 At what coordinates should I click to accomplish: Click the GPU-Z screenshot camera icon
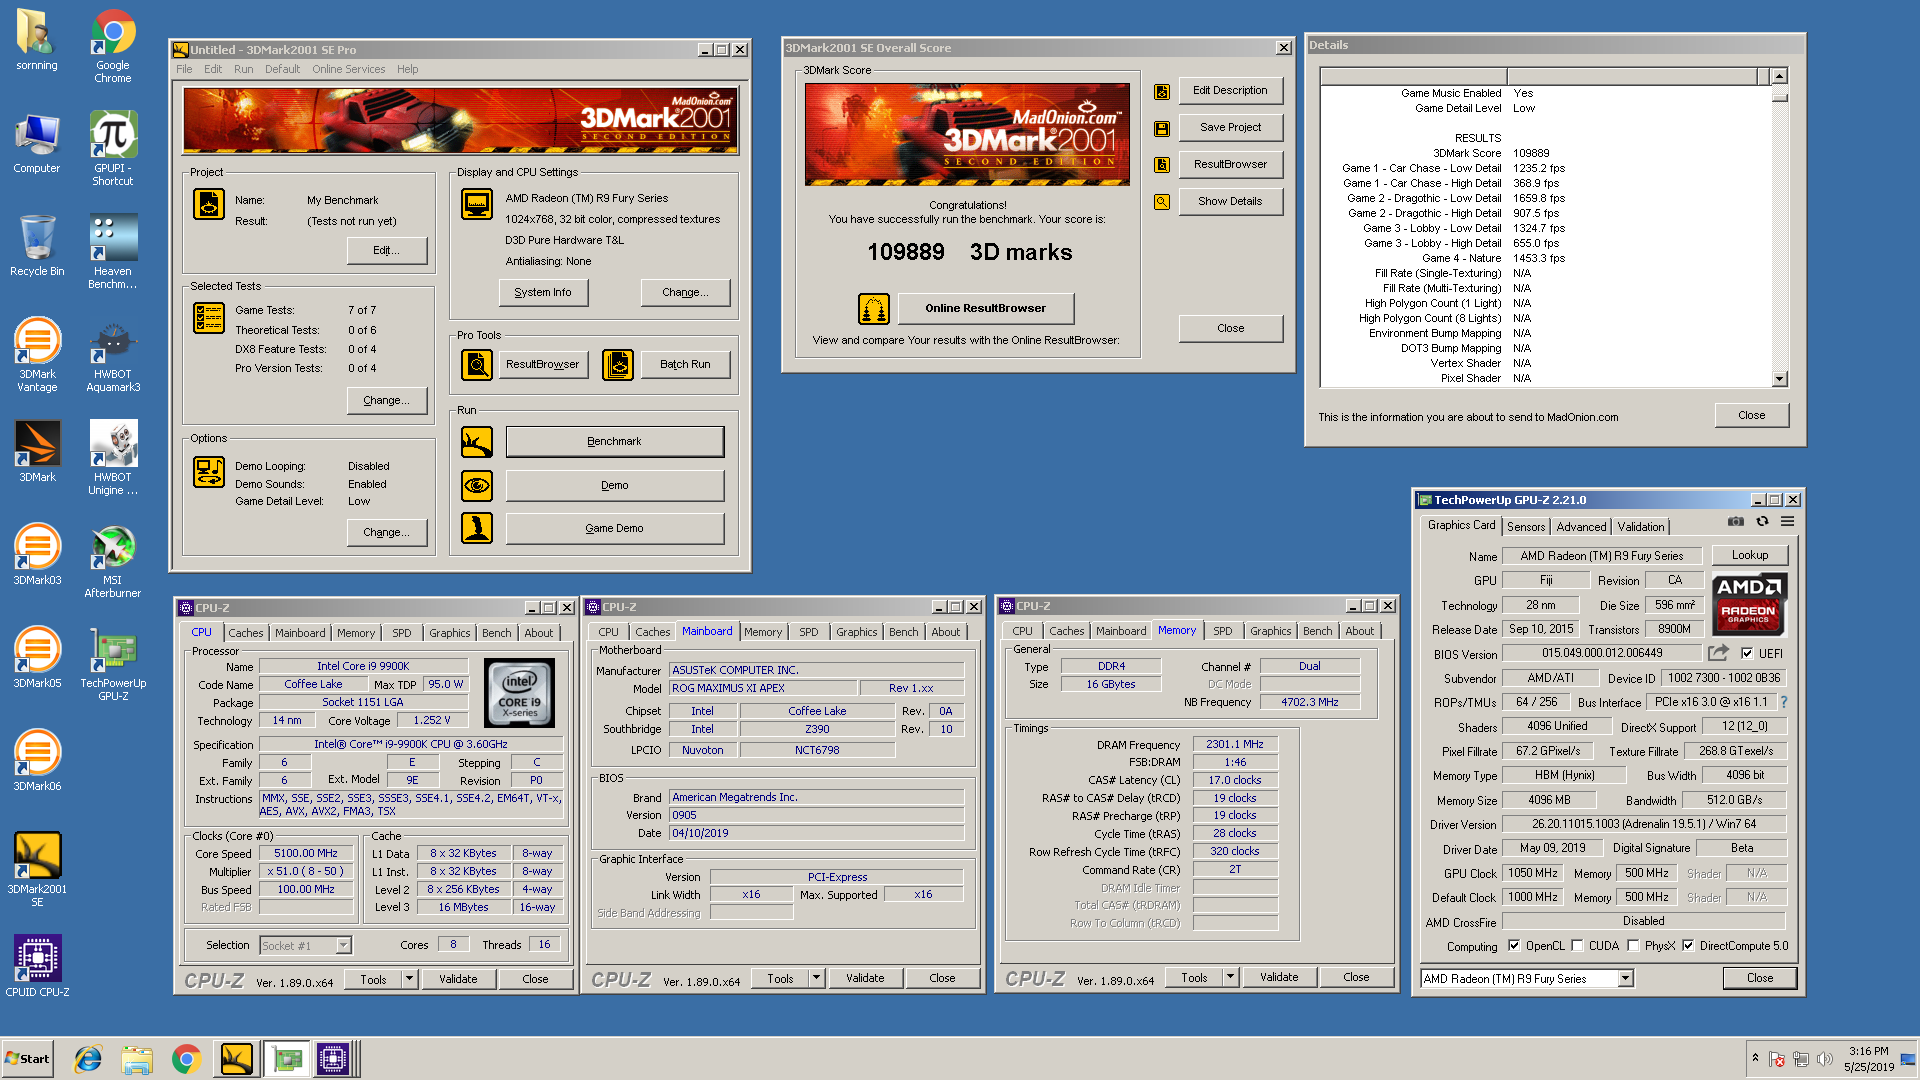[x=1736, y=522]
